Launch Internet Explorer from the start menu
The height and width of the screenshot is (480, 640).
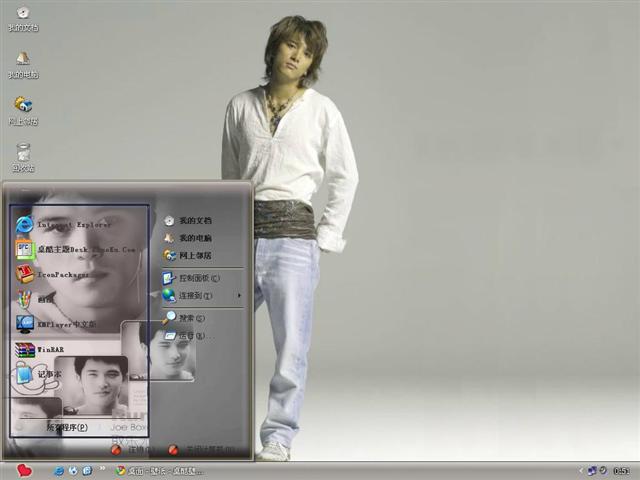click(63, 224)
